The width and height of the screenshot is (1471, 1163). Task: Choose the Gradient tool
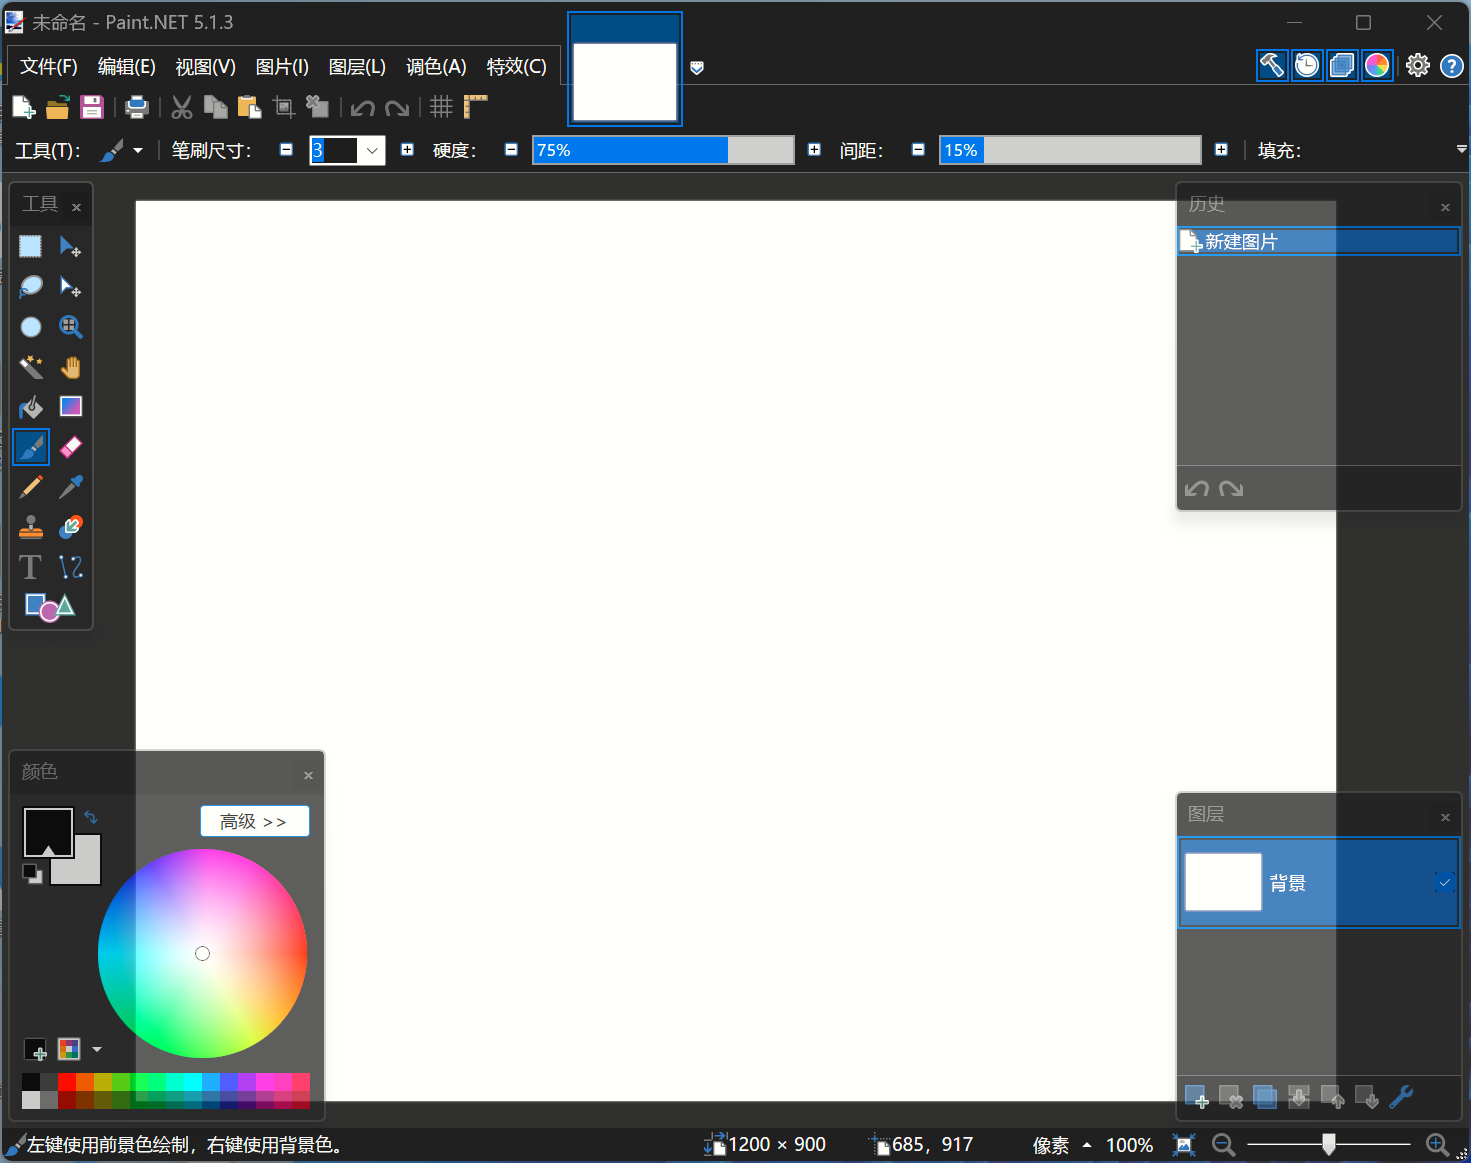click(71, 407)
